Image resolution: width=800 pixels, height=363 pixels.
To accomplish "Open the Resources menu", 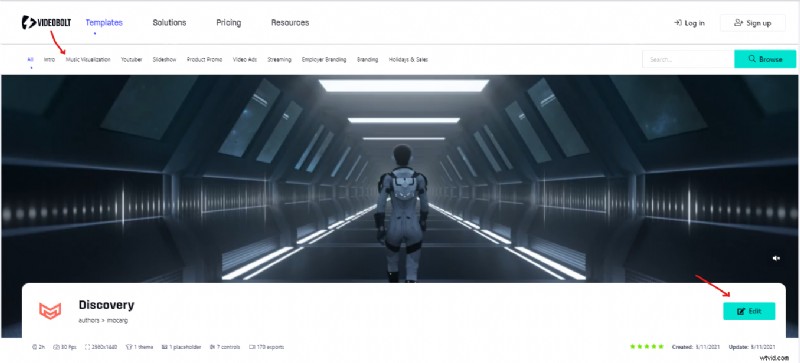I will (290, 22).
